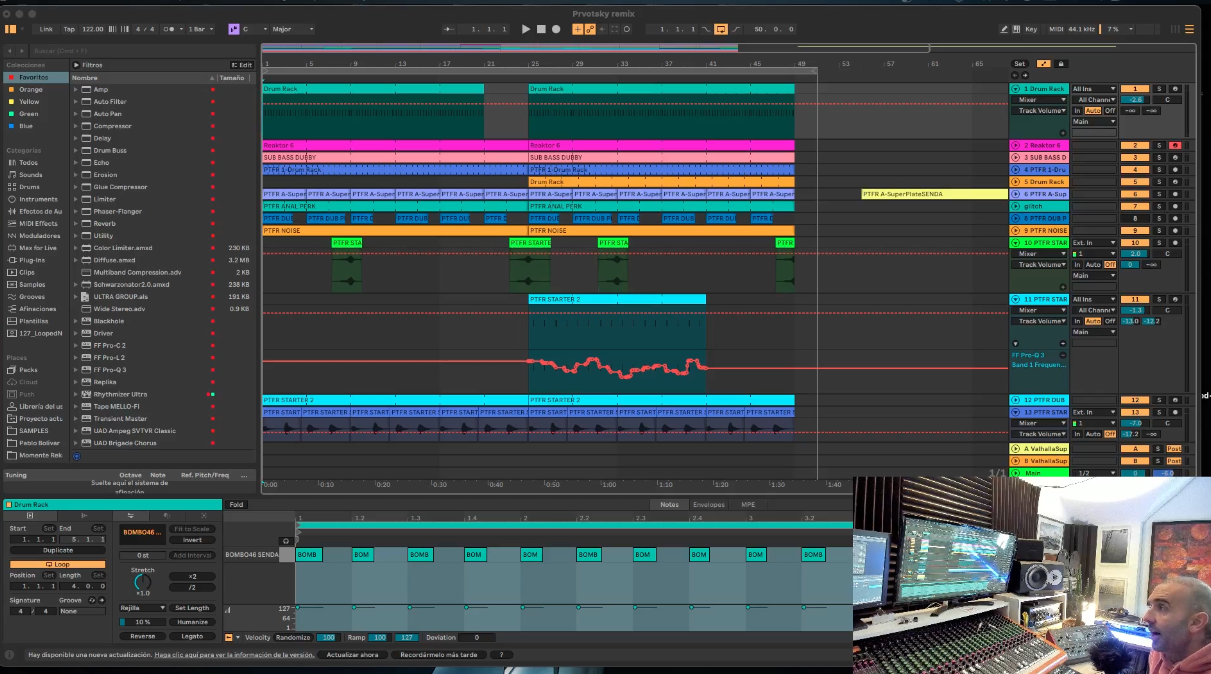Toggle the arrangement Loop switch
This screenshot has height=674, width=1211.
click(721, 29)
